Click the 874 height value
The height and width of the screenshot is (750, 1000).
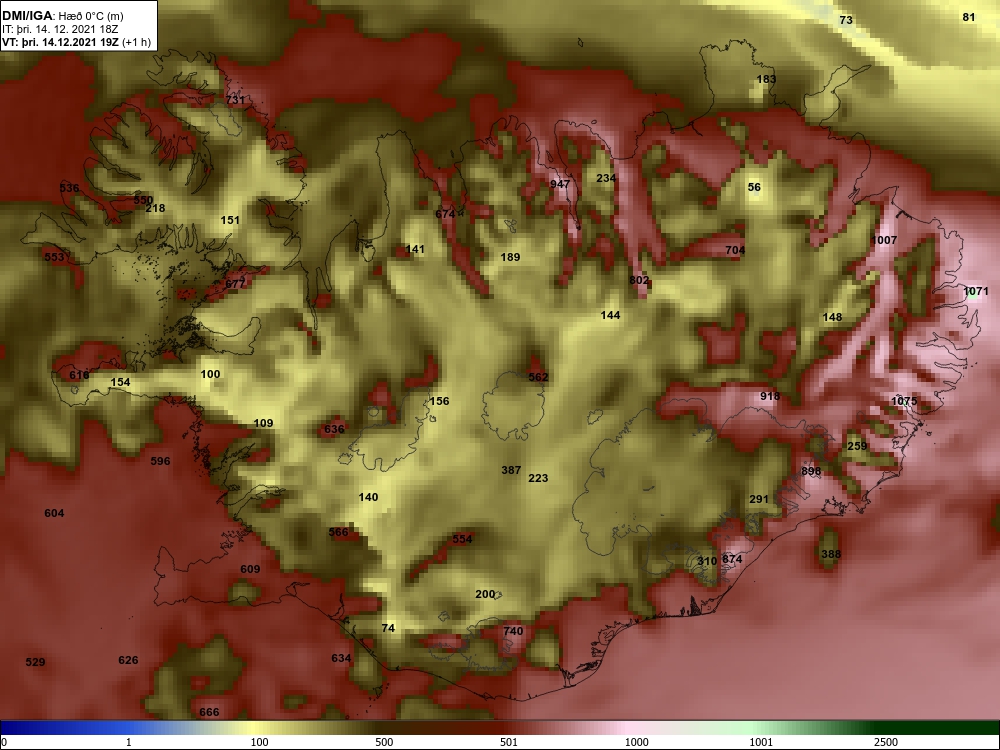pos(732,559)
